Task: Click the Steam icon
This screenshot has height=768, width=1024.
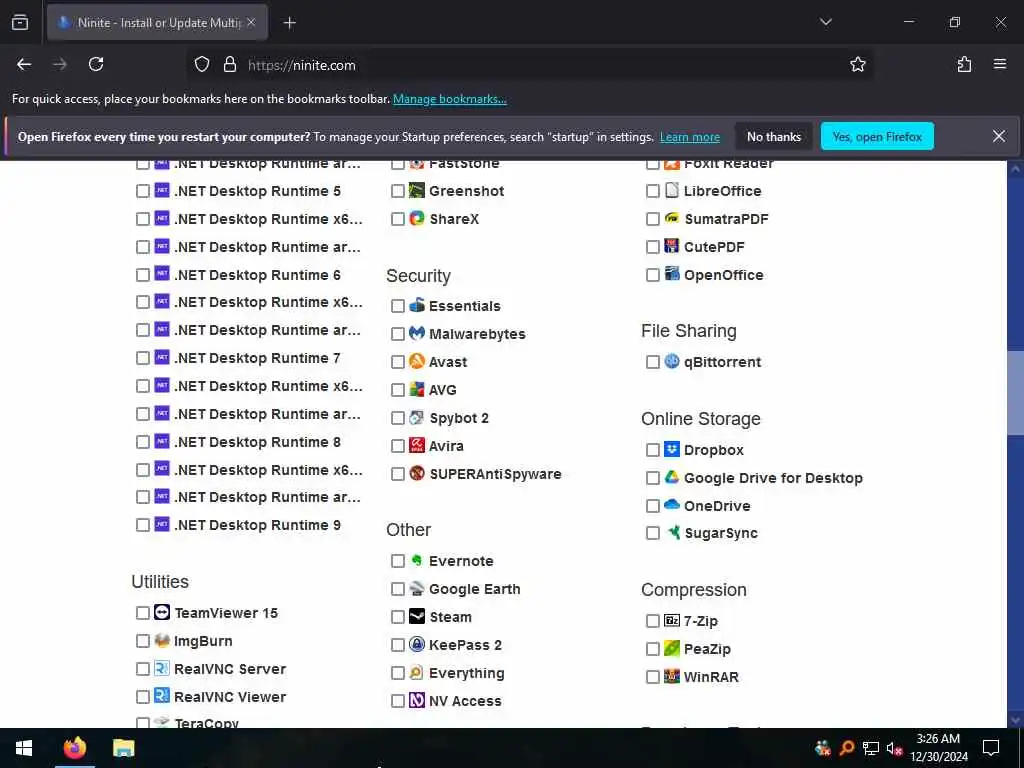Action: click(x=417, y=616)
